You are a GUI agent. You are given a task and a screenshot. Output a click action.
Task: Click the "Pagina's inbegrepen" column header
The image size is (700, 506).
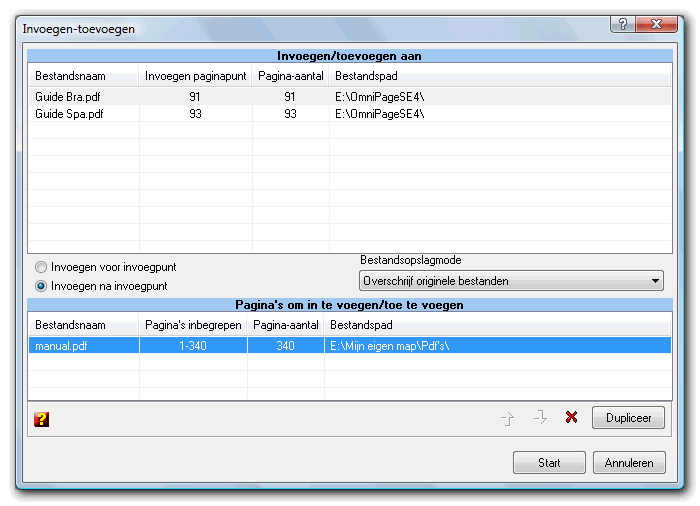[195, 325]
